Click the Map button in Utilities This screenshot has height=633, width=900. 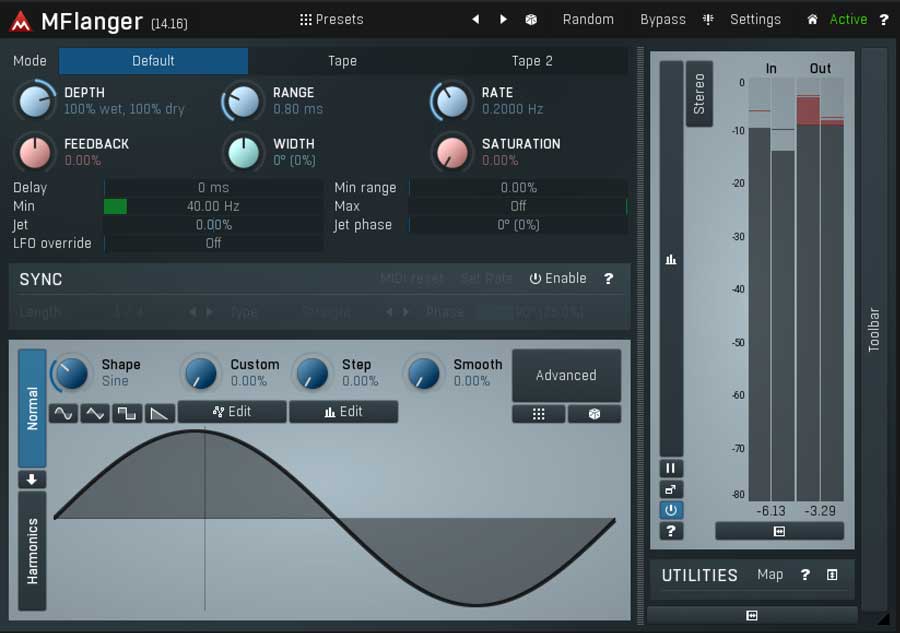coord(770,574)
